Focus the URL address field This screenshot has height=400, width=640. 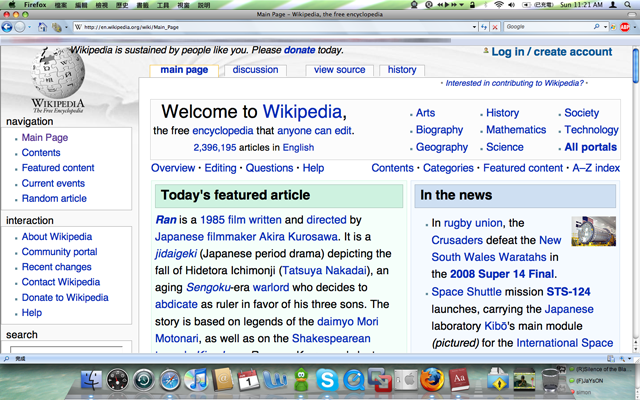point(273,27)
